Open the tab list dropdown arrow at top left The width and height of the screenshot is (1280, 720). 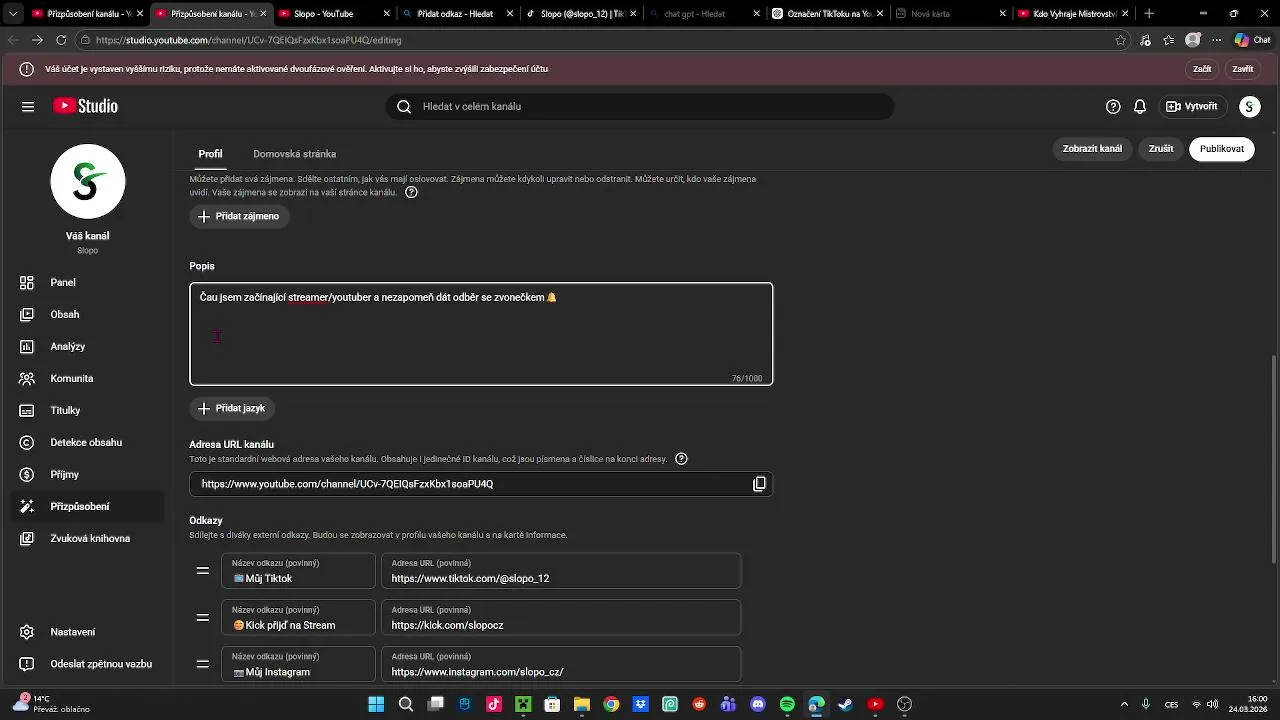pos(13,14)
